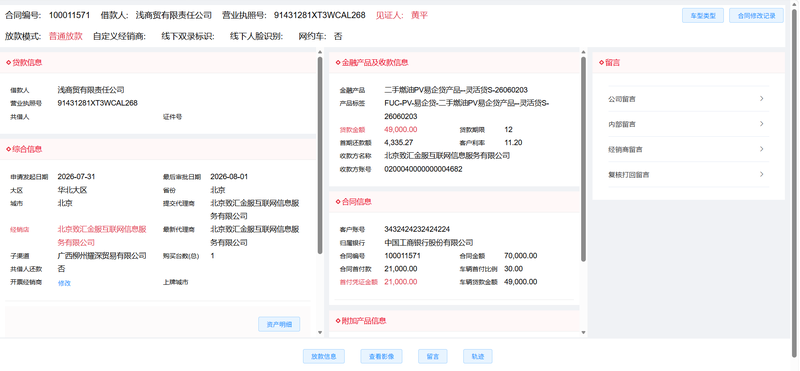Click the 留言 button in bottom bar

point(433,356)
